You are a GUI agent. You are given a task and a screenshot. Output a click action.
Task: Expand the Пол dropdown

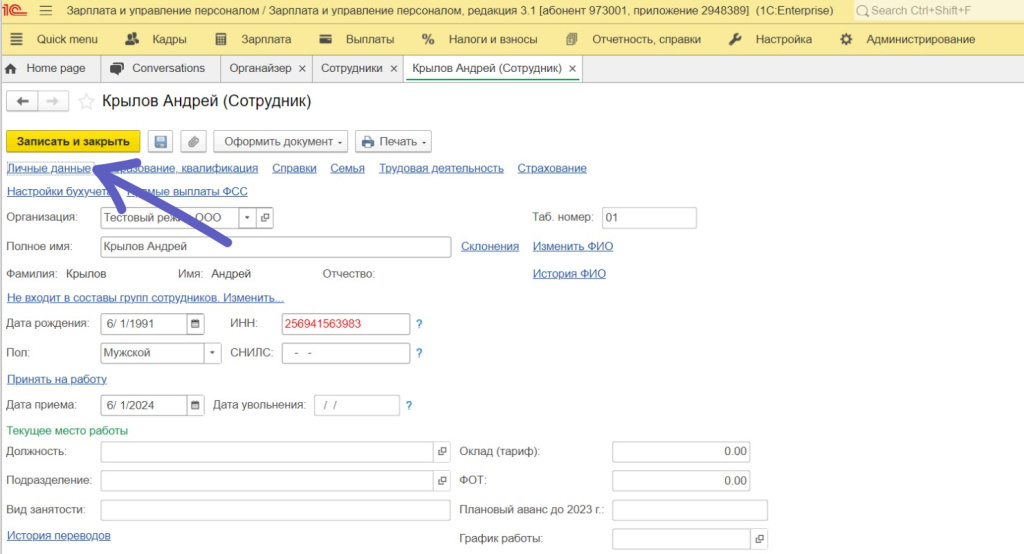click(212, 353)
